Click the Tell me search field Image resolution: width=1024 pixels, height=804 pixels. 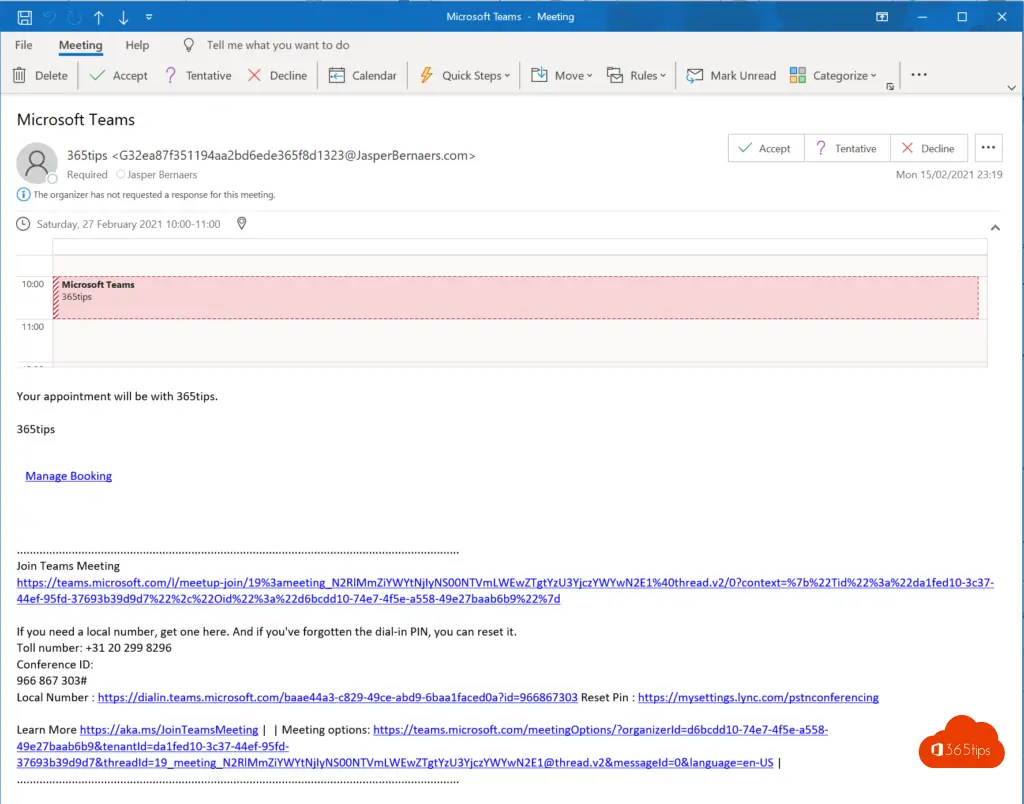click(x=277, y=45)
